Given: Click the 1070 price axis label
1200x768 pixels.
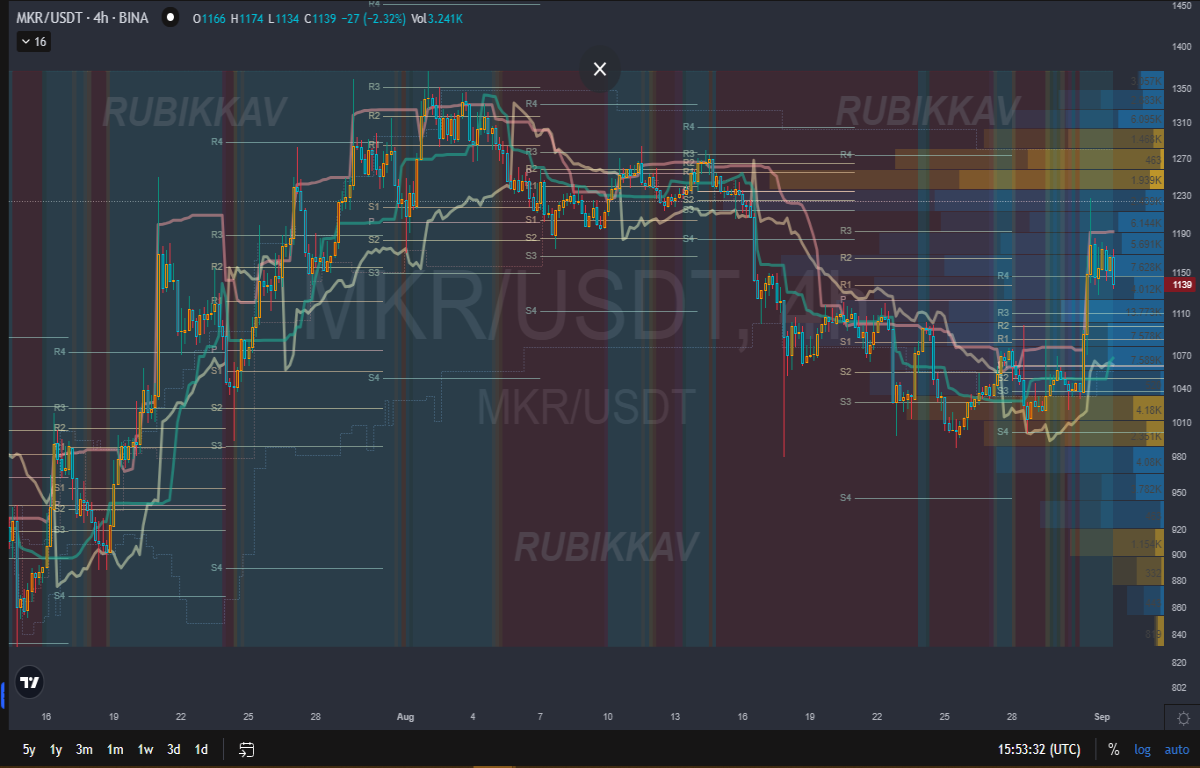Looking at the screenshot, I should click(1181, 355).
